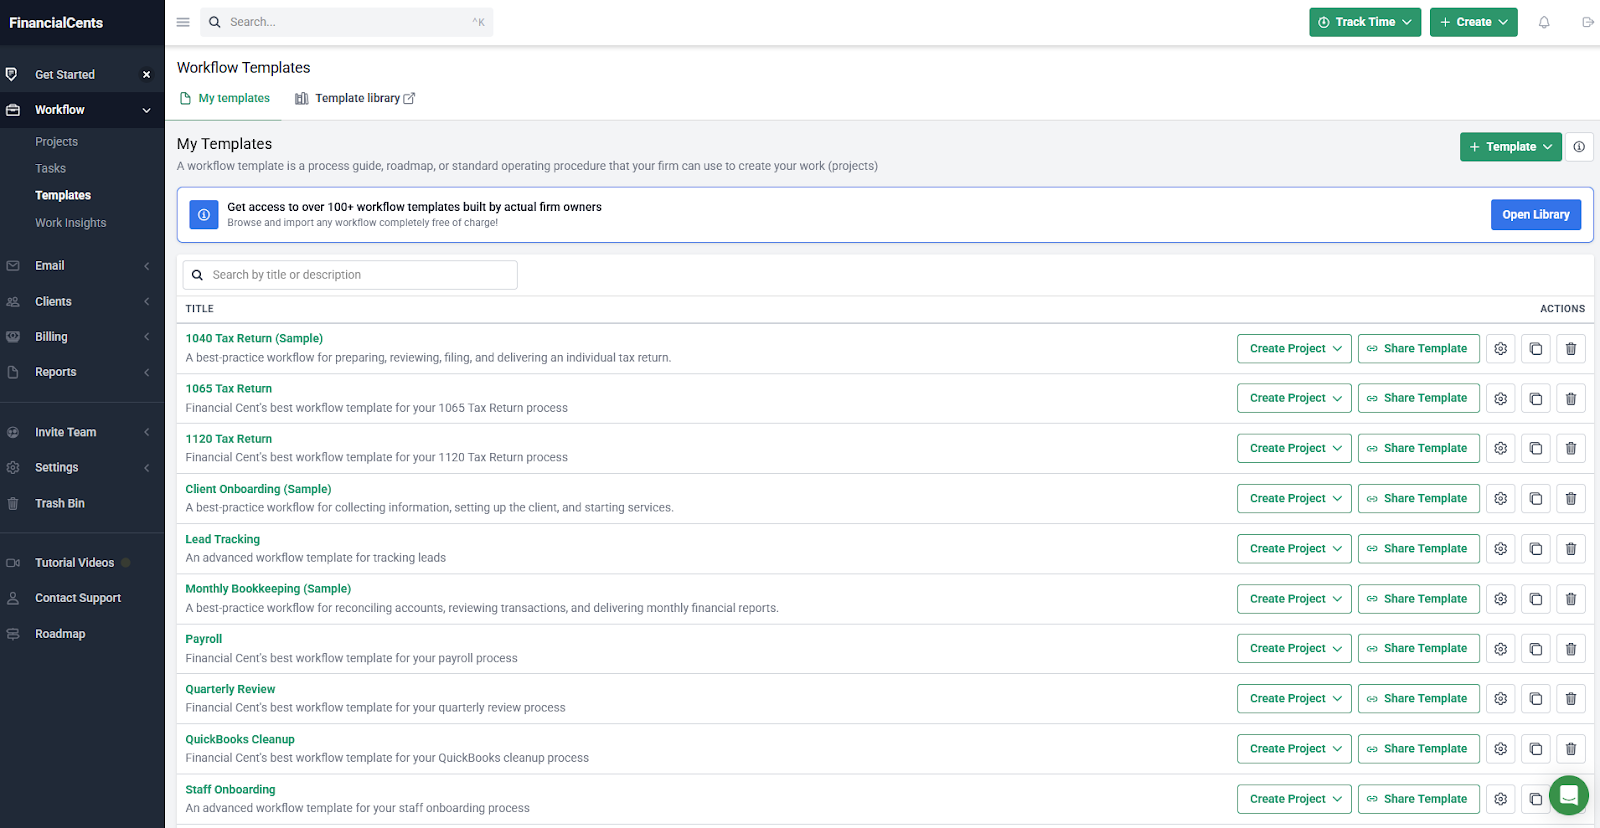The image size is (1600, 828).
Task: Open Create Project dropdown for Lead Tracking
Action: (1294, 549)
